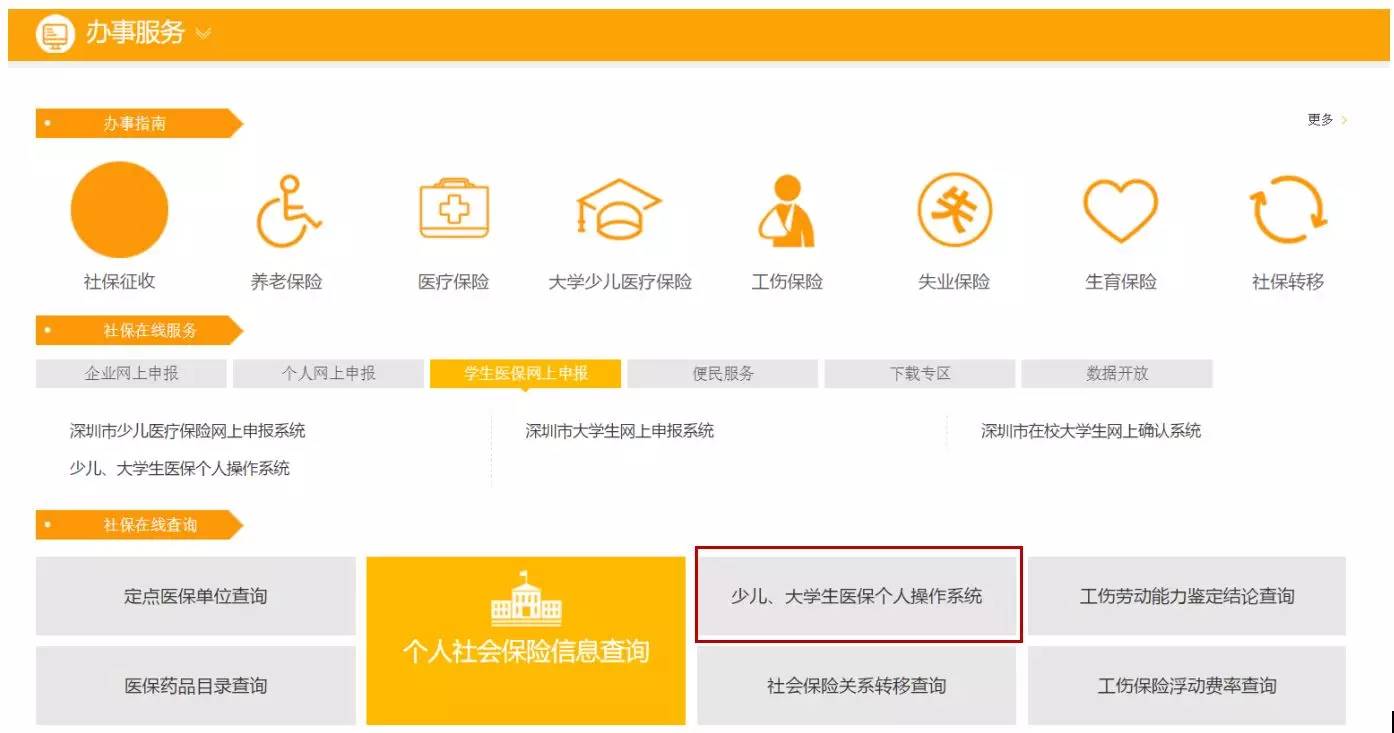This screenshot has width=1394, height=733.
Task: Click the 定点医保单位查询 button
Action: [x=196, y=596]
